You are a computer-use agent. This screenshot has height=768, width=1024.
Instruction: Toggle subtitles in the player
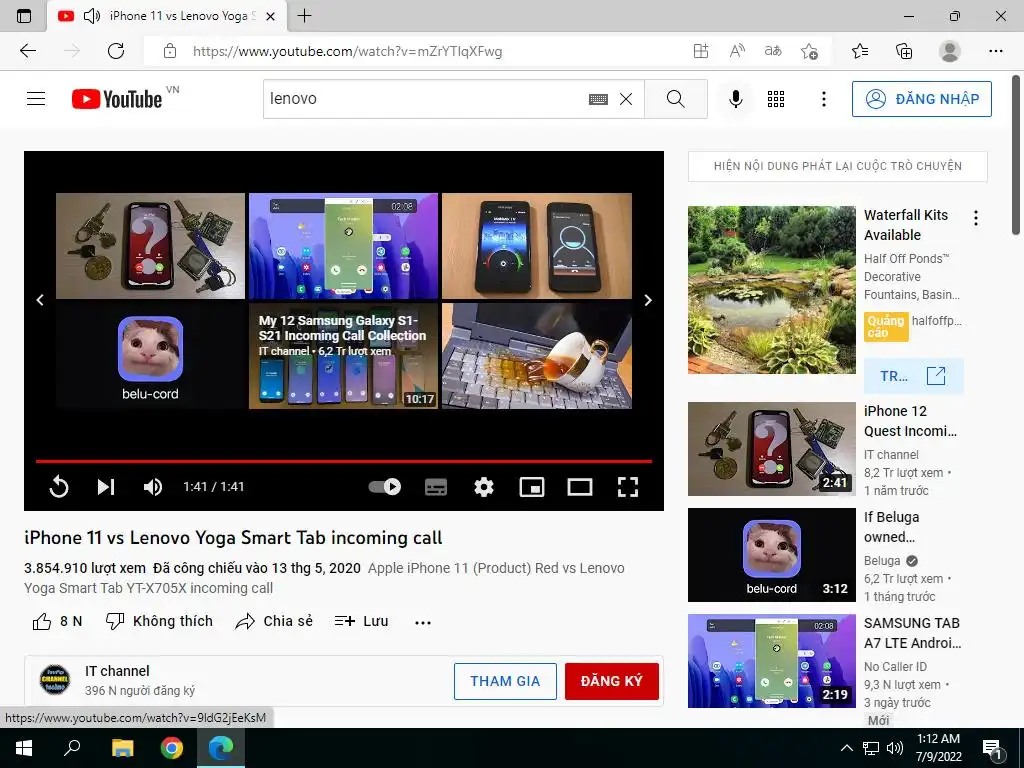[x=436, y=487]
